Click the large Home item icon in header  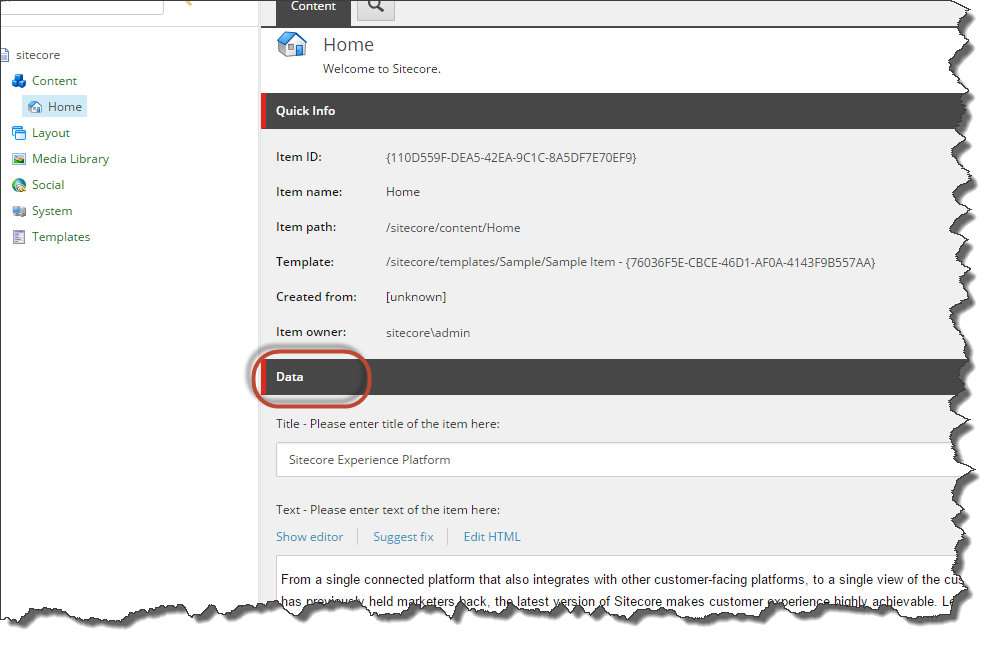coord(292,44)
